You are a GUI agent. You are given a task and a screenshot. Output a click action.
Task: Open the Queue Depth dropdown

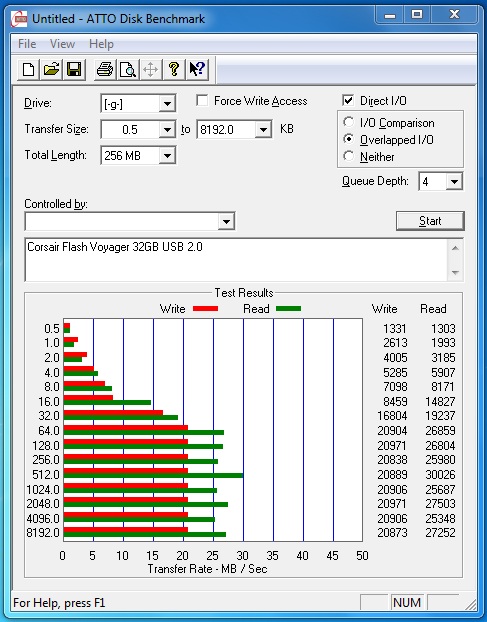(454, 182)
